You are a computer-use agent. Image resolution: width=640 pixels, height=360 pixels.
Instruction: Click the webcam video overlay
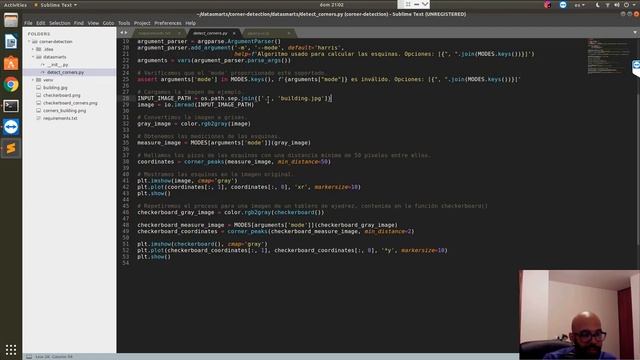click(x=580, y=315)
